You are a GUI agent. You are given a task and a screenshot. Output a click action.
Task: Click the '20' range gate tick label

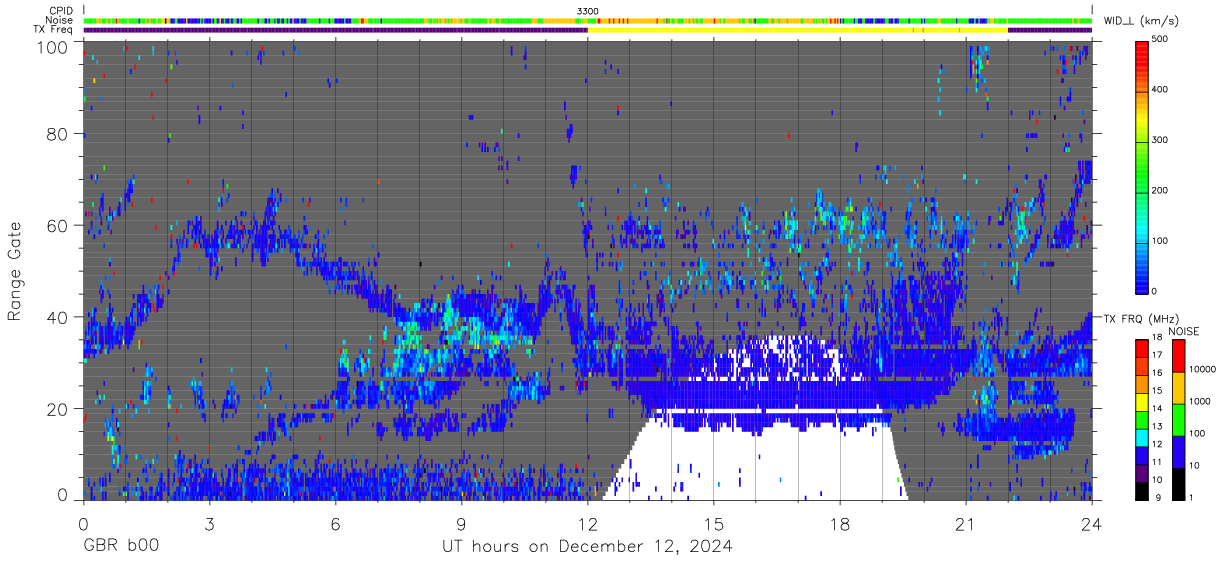[58, 409]
